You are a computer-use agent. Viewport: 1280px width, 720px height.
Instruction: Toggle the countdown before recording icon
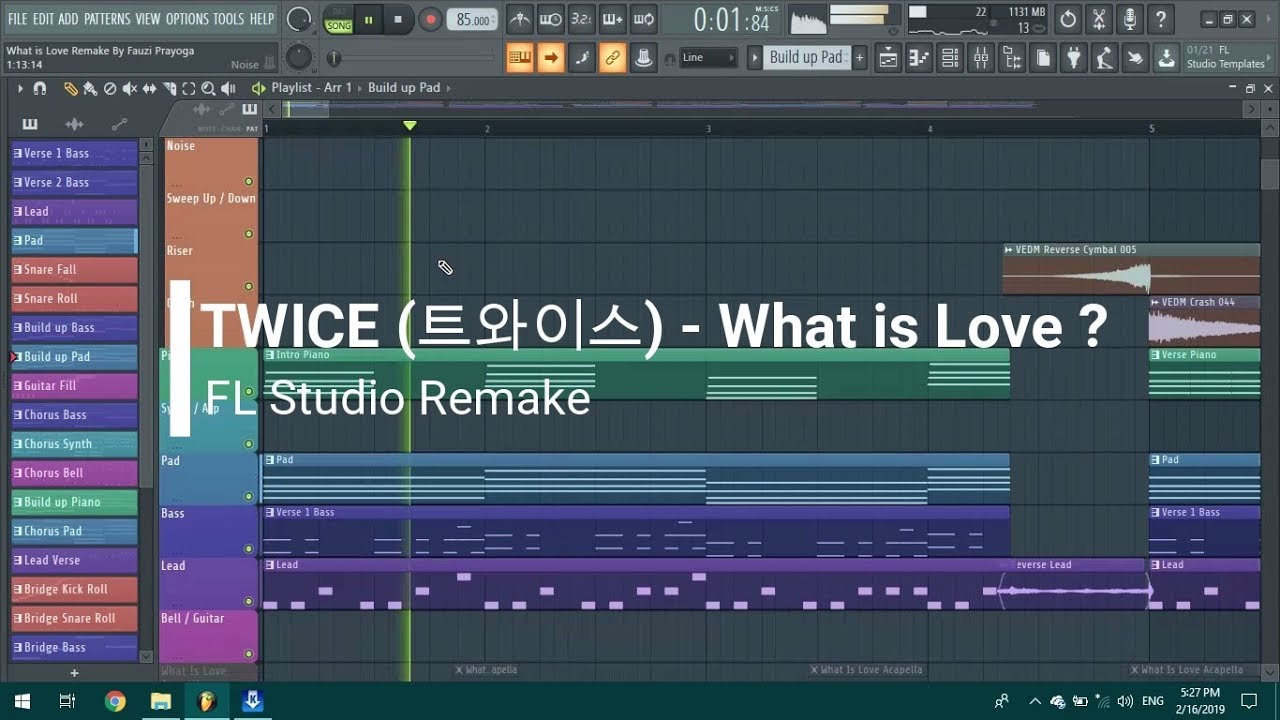click(x=581, y=19)
